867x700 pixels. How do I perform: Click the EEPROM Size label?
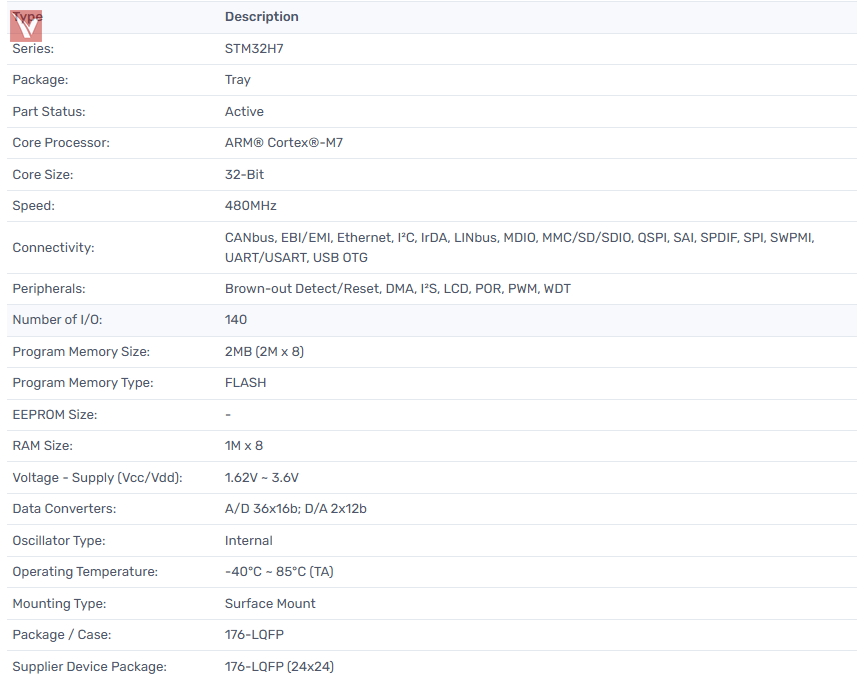[x=54, y=415]
